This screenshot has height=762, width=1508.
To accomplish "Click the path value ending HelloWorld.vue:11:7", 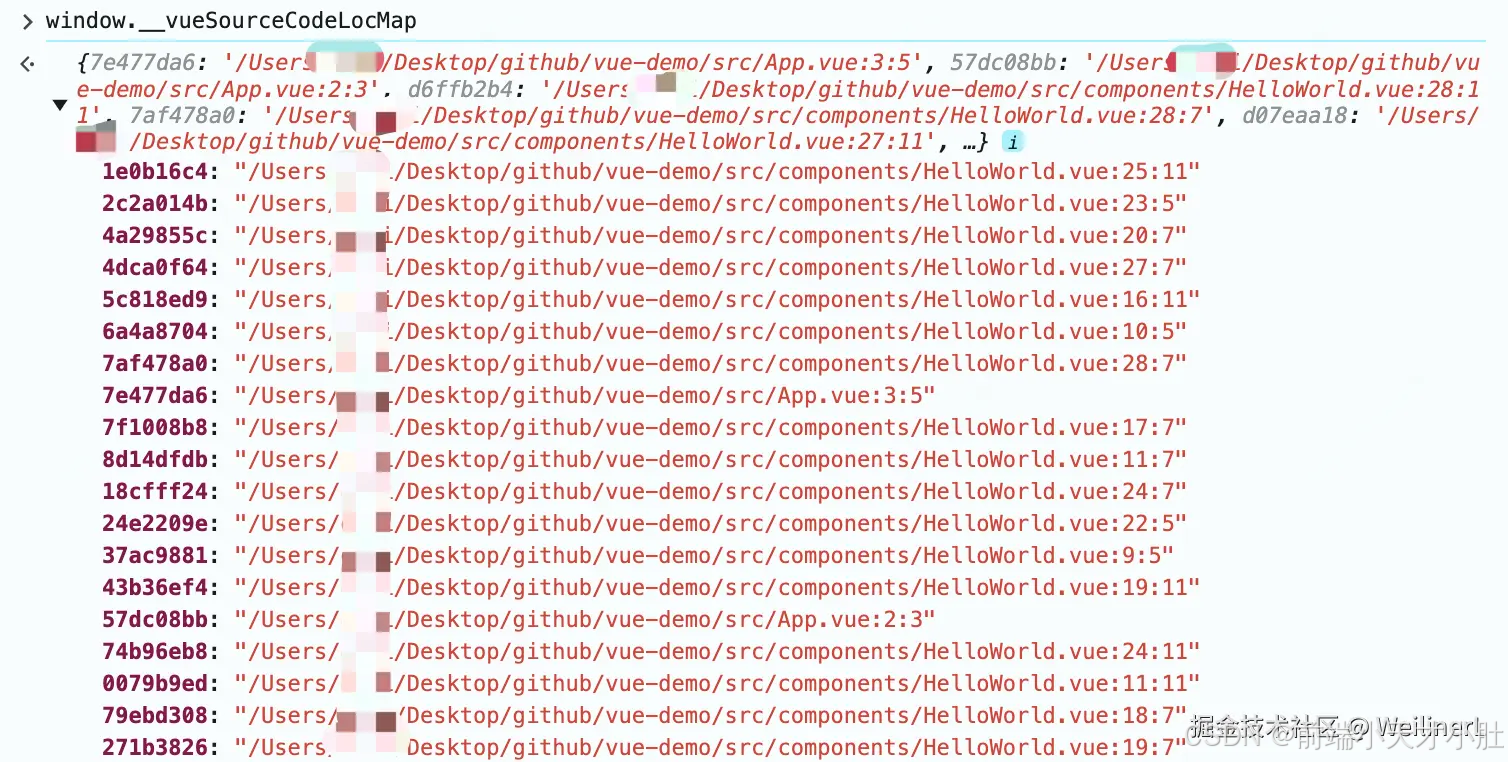I will click(x=711, y=459).
